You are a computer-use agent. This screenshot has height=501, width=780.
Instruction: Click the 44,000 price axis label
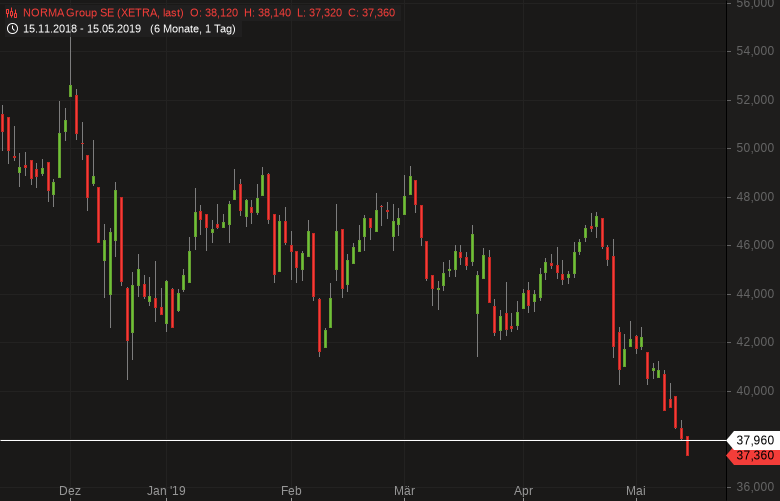(x=755, y=294)
